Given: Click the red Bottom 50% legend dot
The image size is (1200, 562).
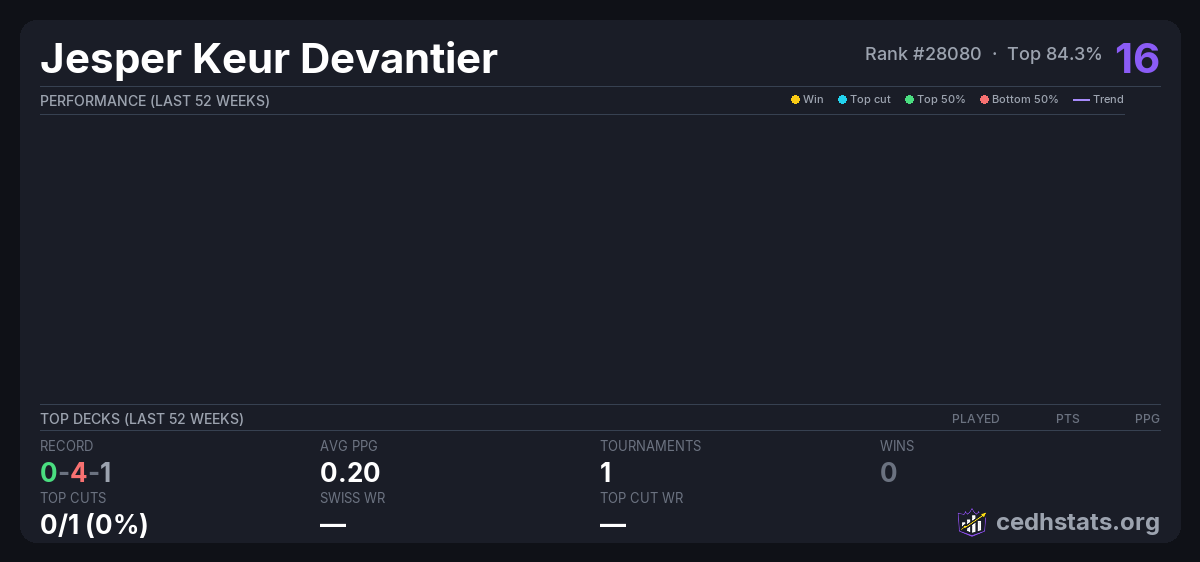Looking at the screenshot, I should pos(984,100).
